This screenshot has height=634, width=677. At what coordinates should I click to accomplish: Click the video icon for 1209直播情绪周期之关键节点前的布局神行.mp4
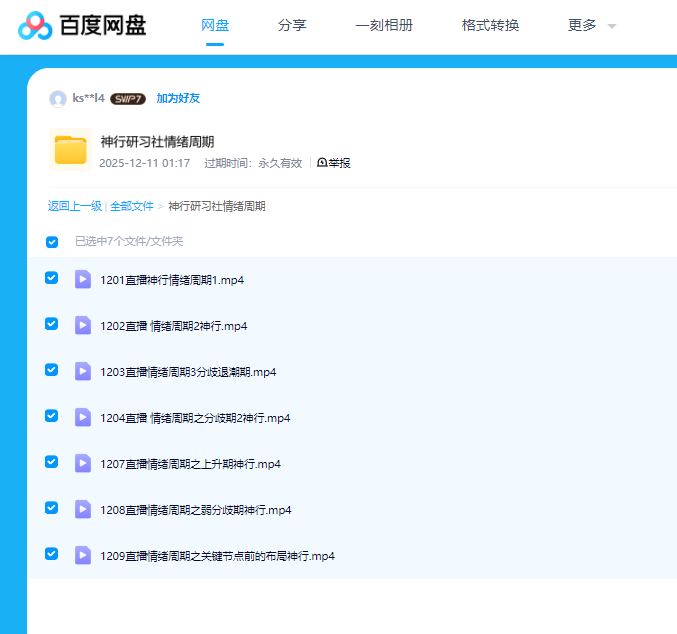pyautogui.click(x=83, y=555)
